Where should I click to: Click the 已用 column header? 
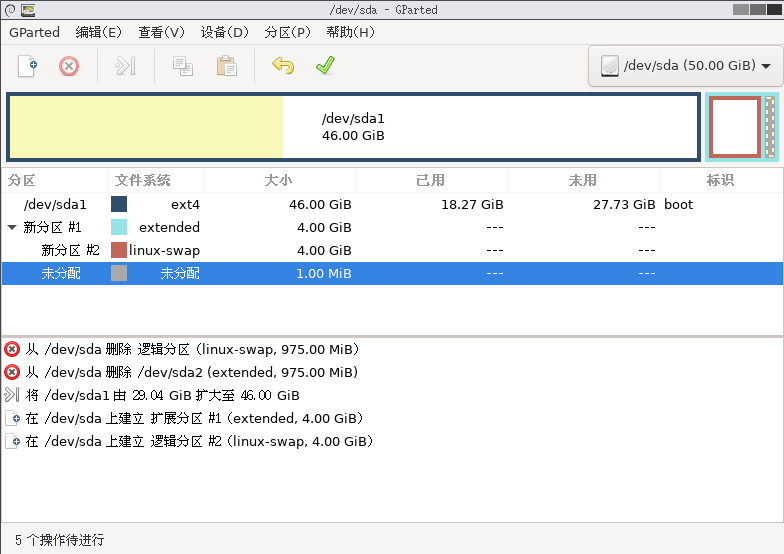(432, 180)
